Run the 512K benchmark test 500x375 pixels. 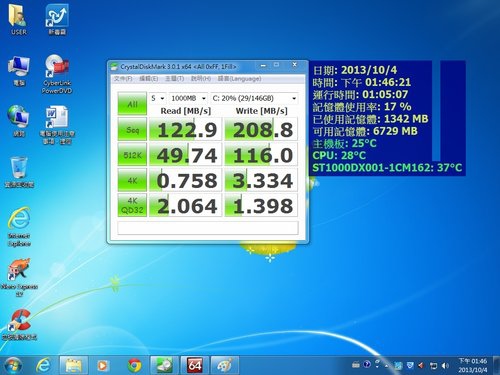[x=132, y=155]
